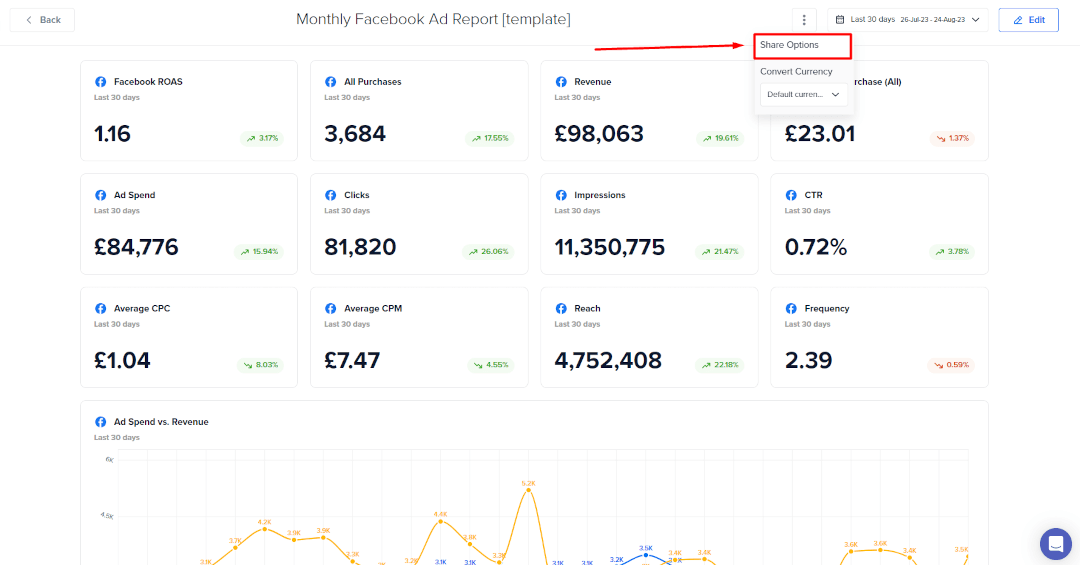The height and width of the screenshot is (565, 1080).
Task: Click Facebook icon on Impressions card
Action: (561, 195)
